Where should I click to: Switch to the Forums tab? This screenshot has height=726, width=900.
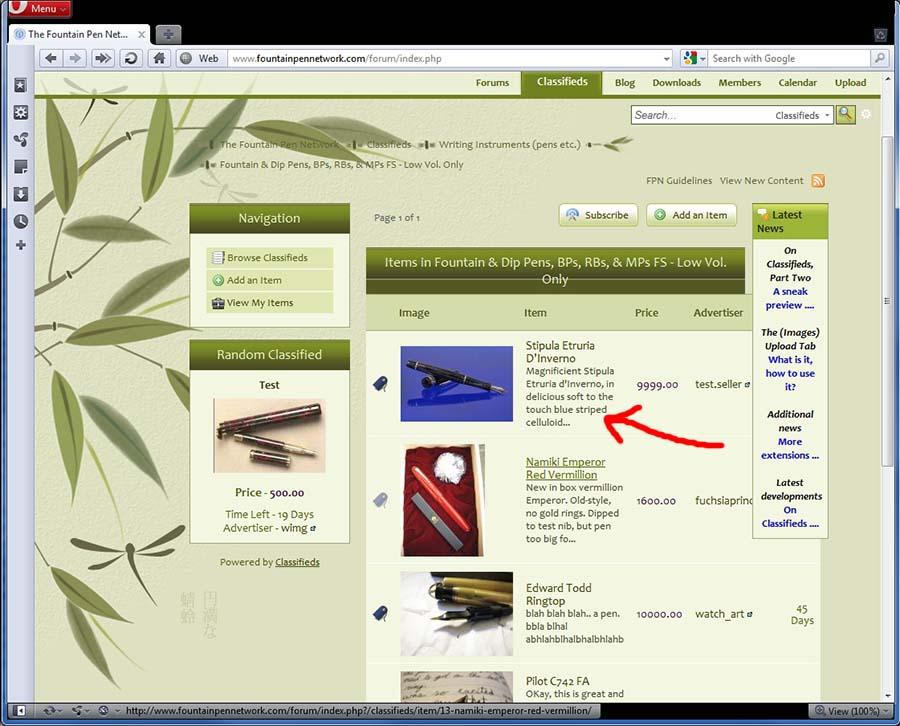[x=492, y=83]
